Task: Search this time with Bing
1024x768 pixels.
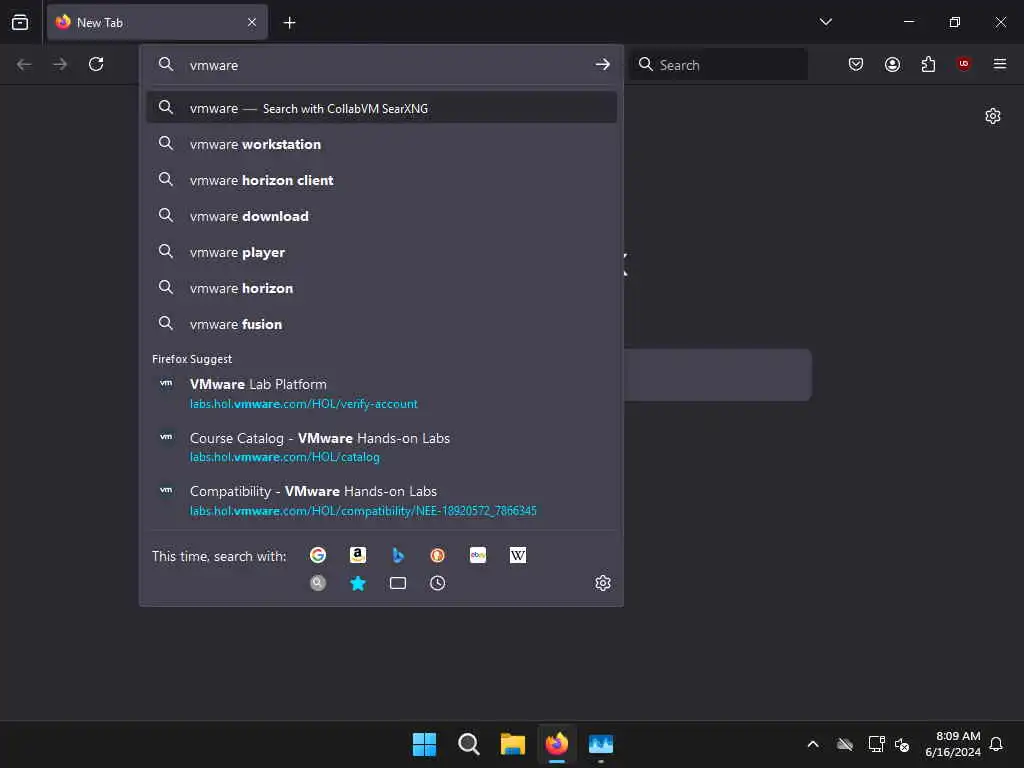Action: click(x=398, y=555)
